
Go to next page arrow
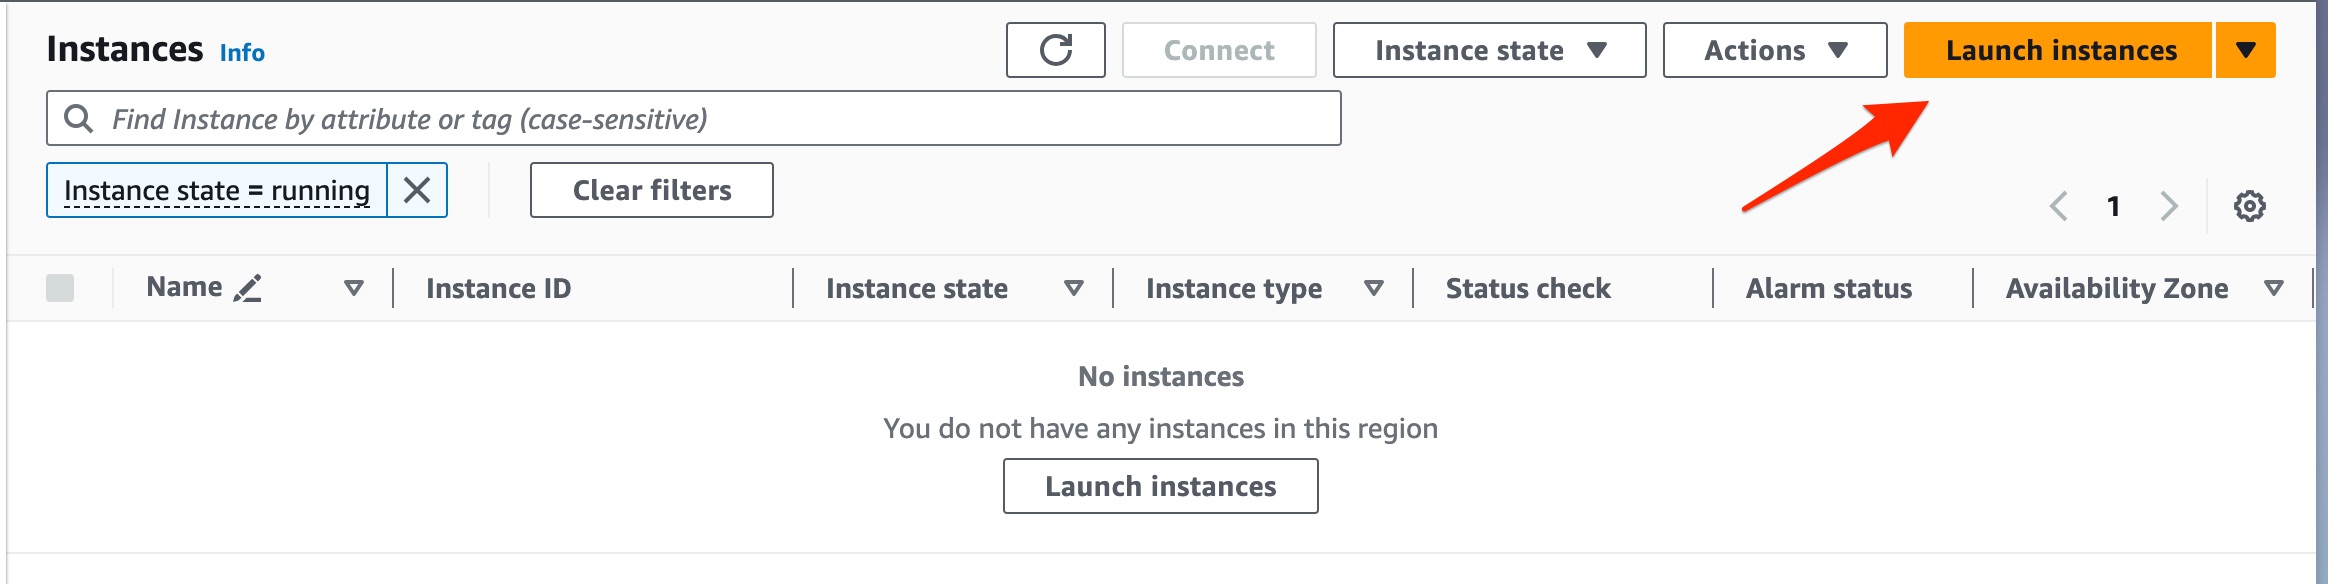pyautogui.click(x=2168, y=206)
